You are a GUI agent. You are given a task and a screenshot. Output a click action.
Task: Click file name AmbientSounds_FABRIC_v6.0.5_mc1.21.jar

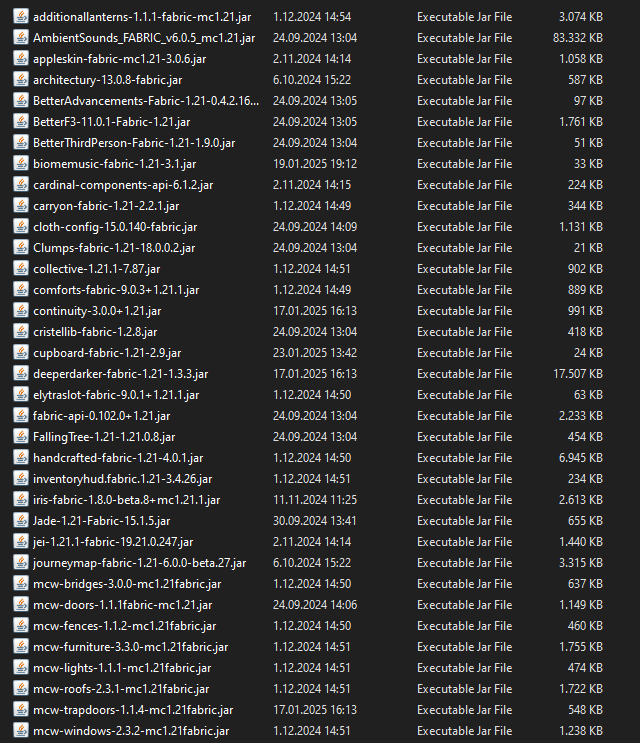click(x=144, y=37)
